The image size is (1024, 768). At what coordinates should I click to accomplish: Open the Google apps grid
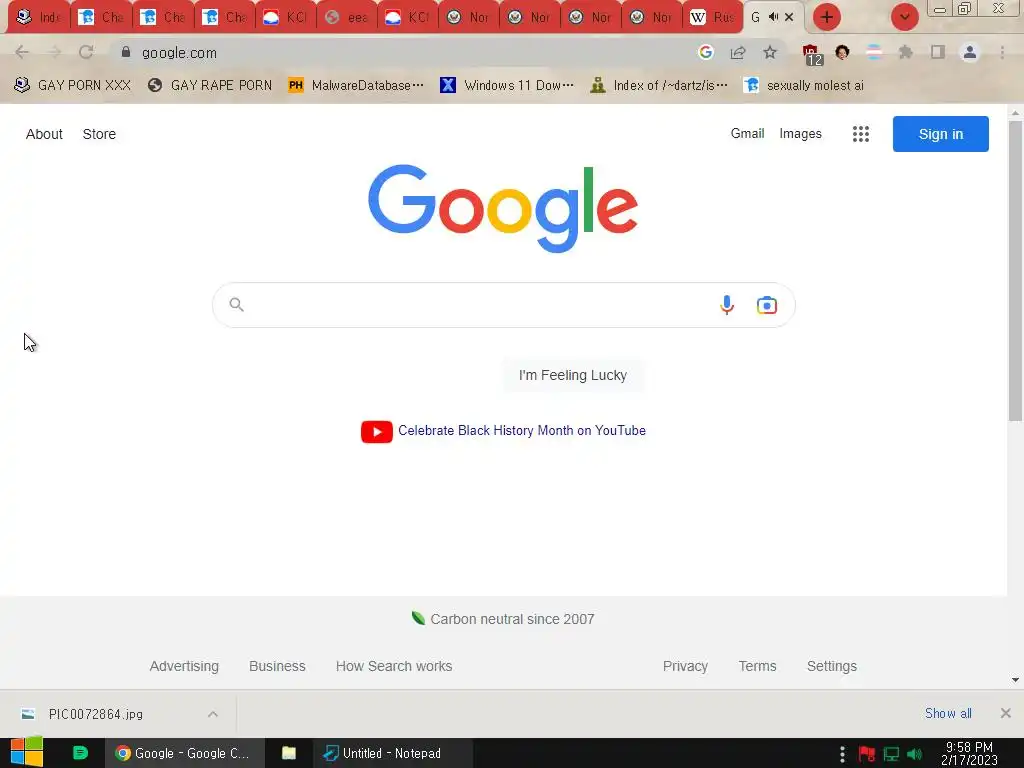point(861,134)
